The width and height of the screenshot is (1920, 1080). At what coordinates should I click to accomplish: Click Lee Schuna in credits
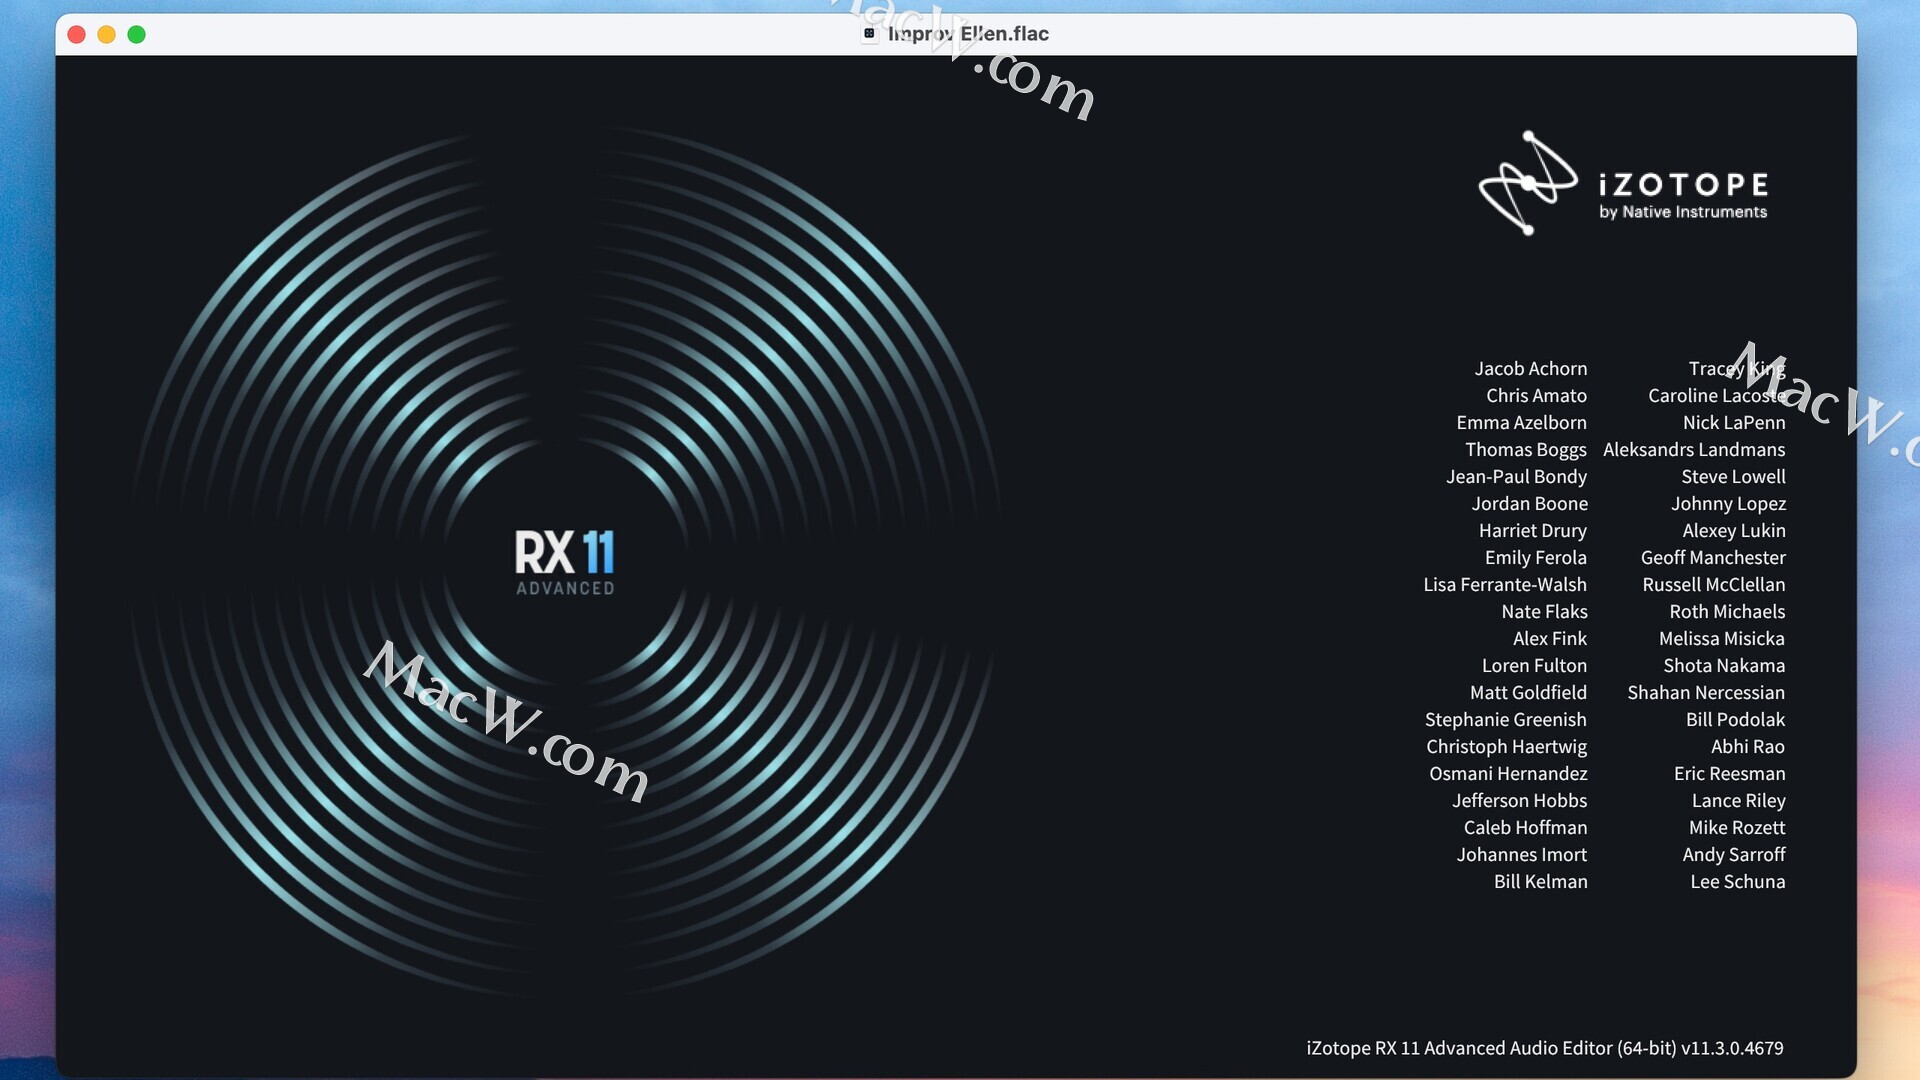pos(1737,882)
